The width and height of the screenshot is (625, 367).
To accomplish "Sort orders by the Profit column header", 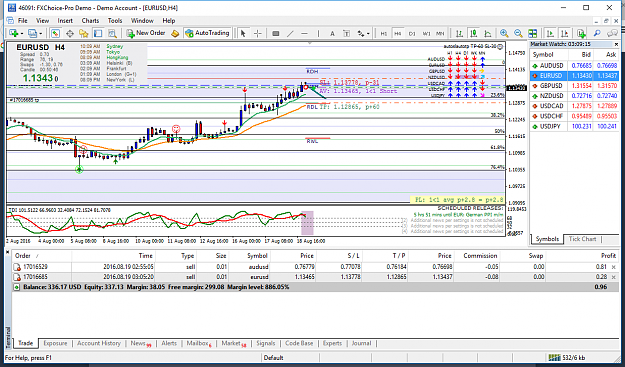I will tap(608, 256).
